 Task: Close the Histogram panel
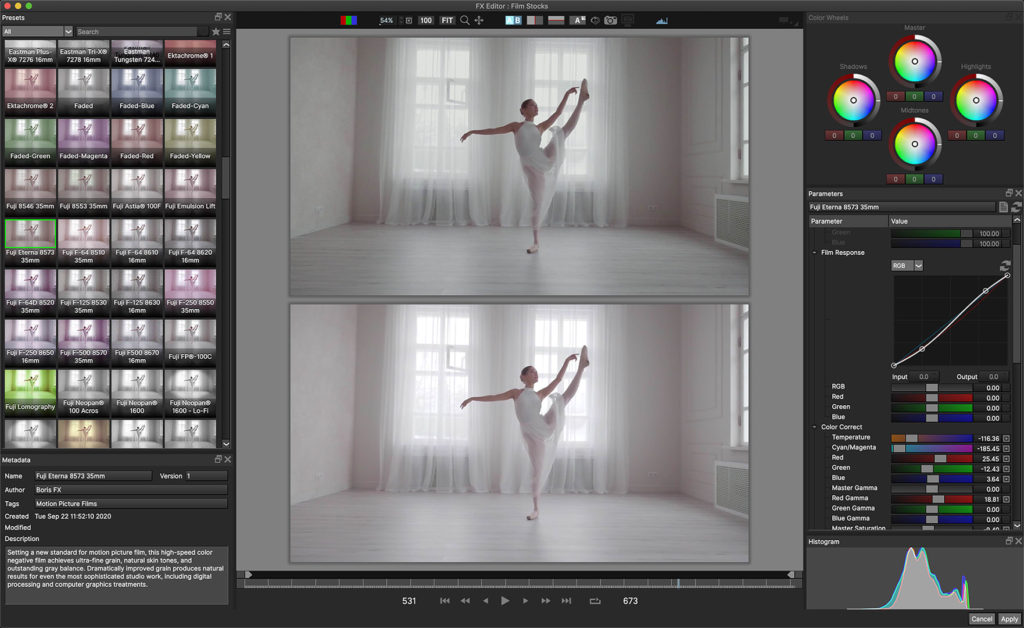[x=1018, y=541]
